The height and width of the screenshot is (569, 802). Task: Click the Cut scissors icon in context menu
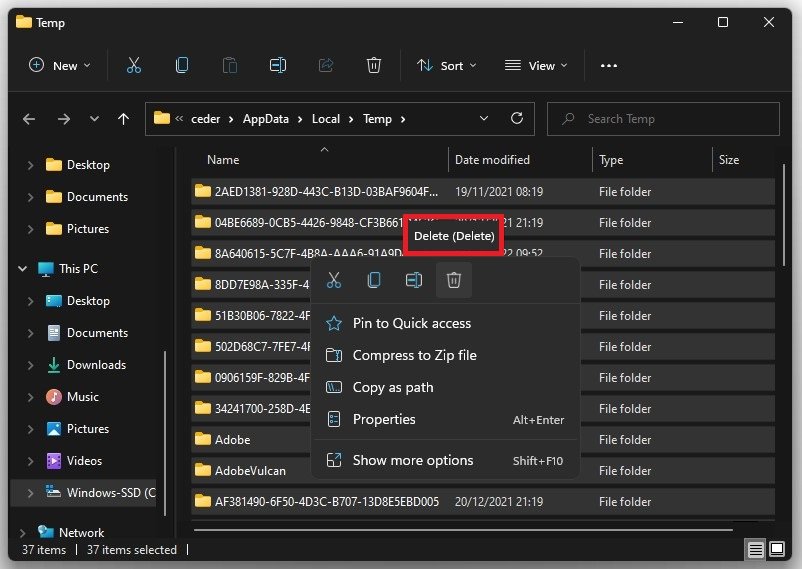click(334, 281)
